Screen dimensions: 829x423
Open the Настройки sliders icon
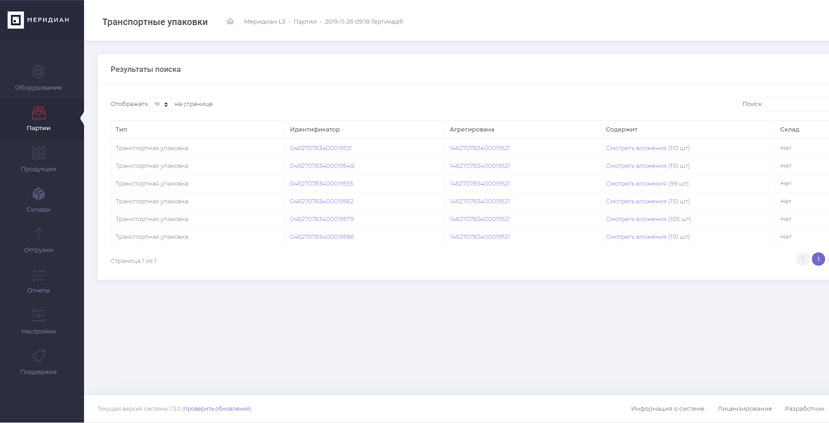point(39,316)
